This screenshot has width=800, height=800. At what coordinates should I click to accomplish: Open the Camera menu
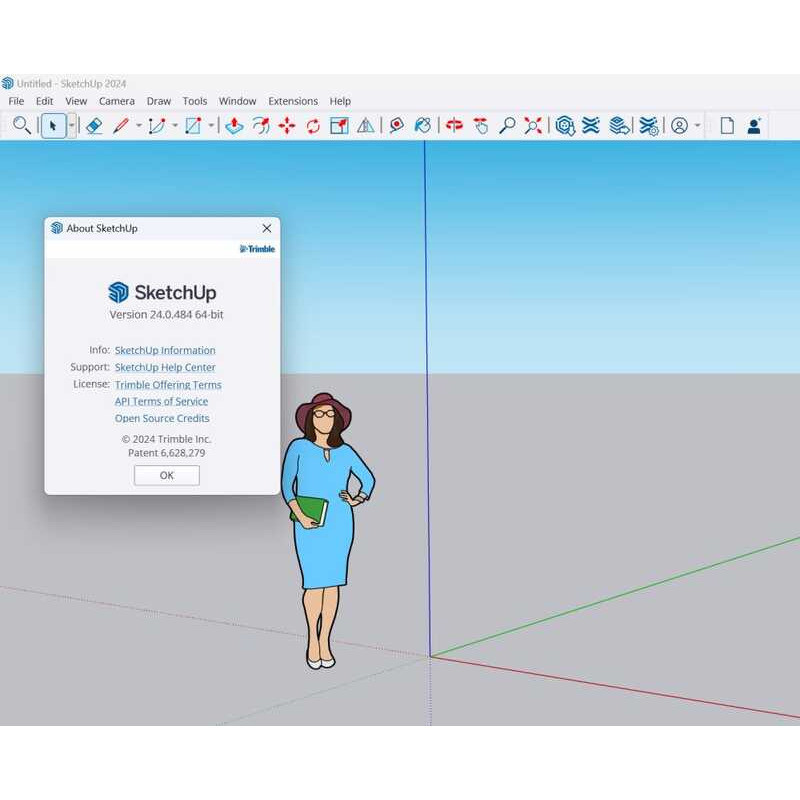117,101
